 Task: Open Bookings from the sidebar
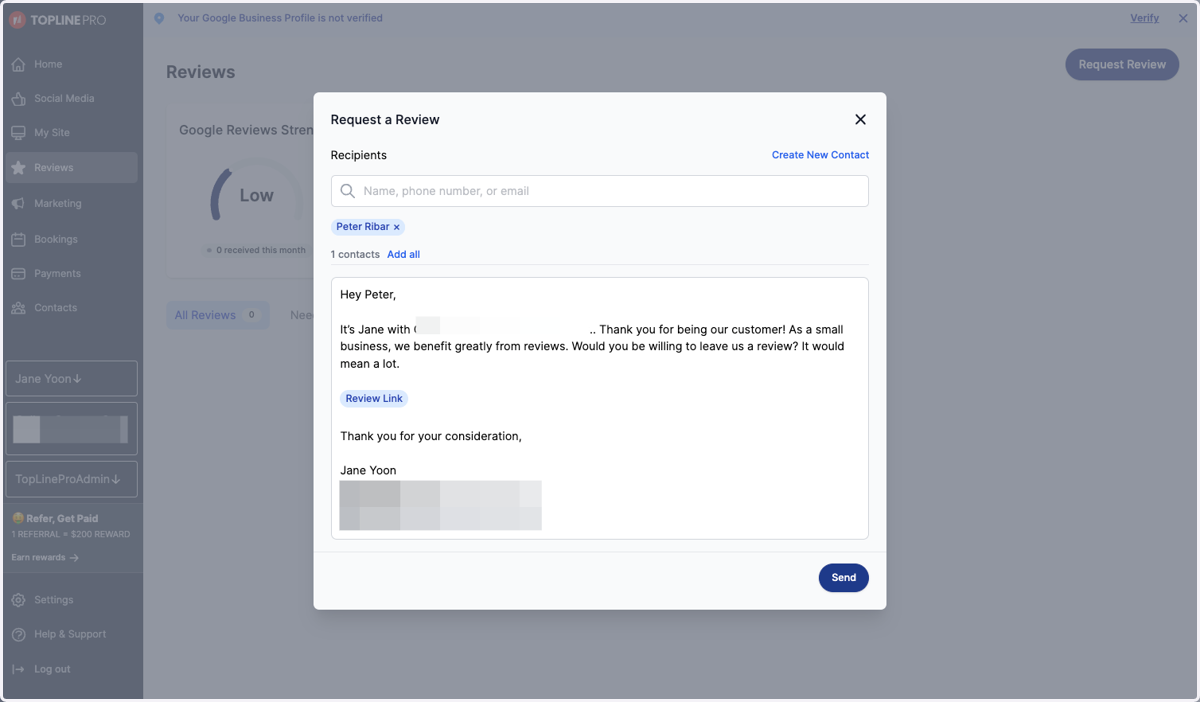pyautogui.click(x=71, y=239)
